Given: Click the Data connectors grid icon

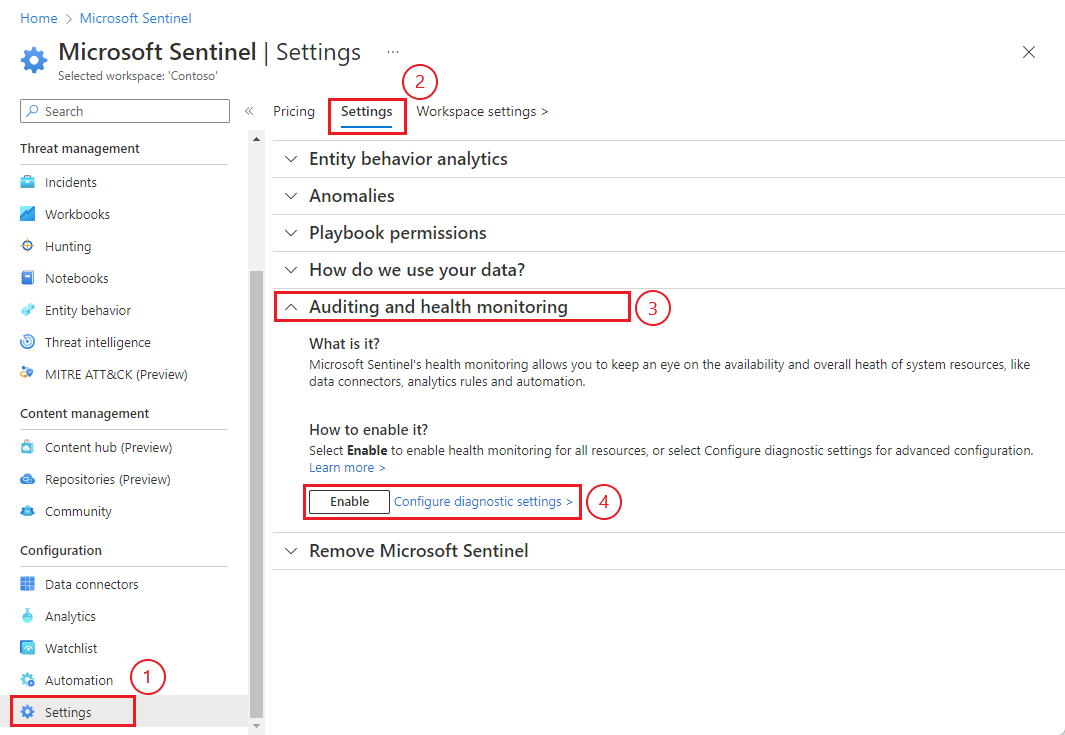Looking at the screenshot, I should tap(28, 584).
